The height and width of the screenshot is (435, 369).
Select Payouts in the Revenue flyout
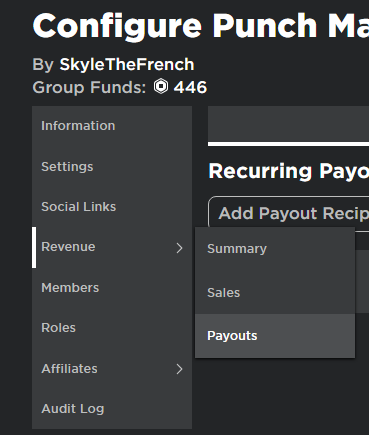275,336
